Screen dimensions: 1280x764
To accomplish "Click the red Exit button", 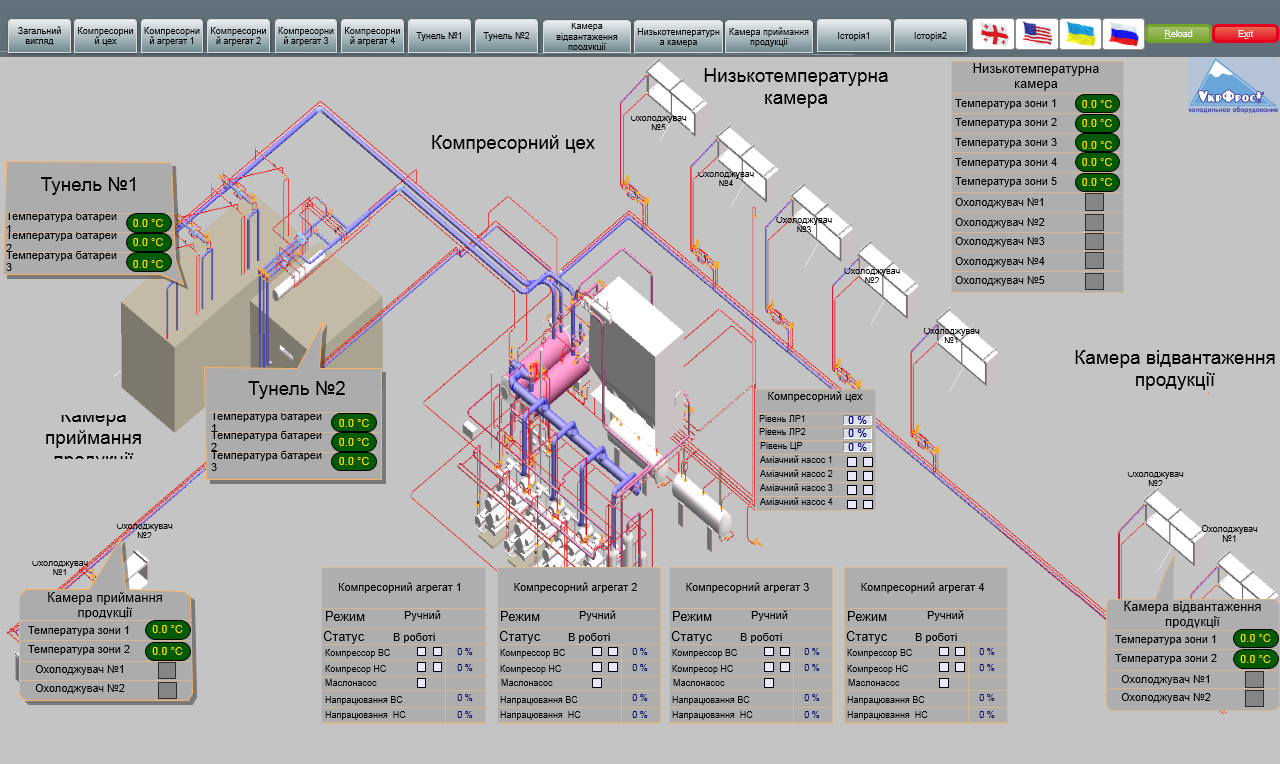I will [1245, 34].
